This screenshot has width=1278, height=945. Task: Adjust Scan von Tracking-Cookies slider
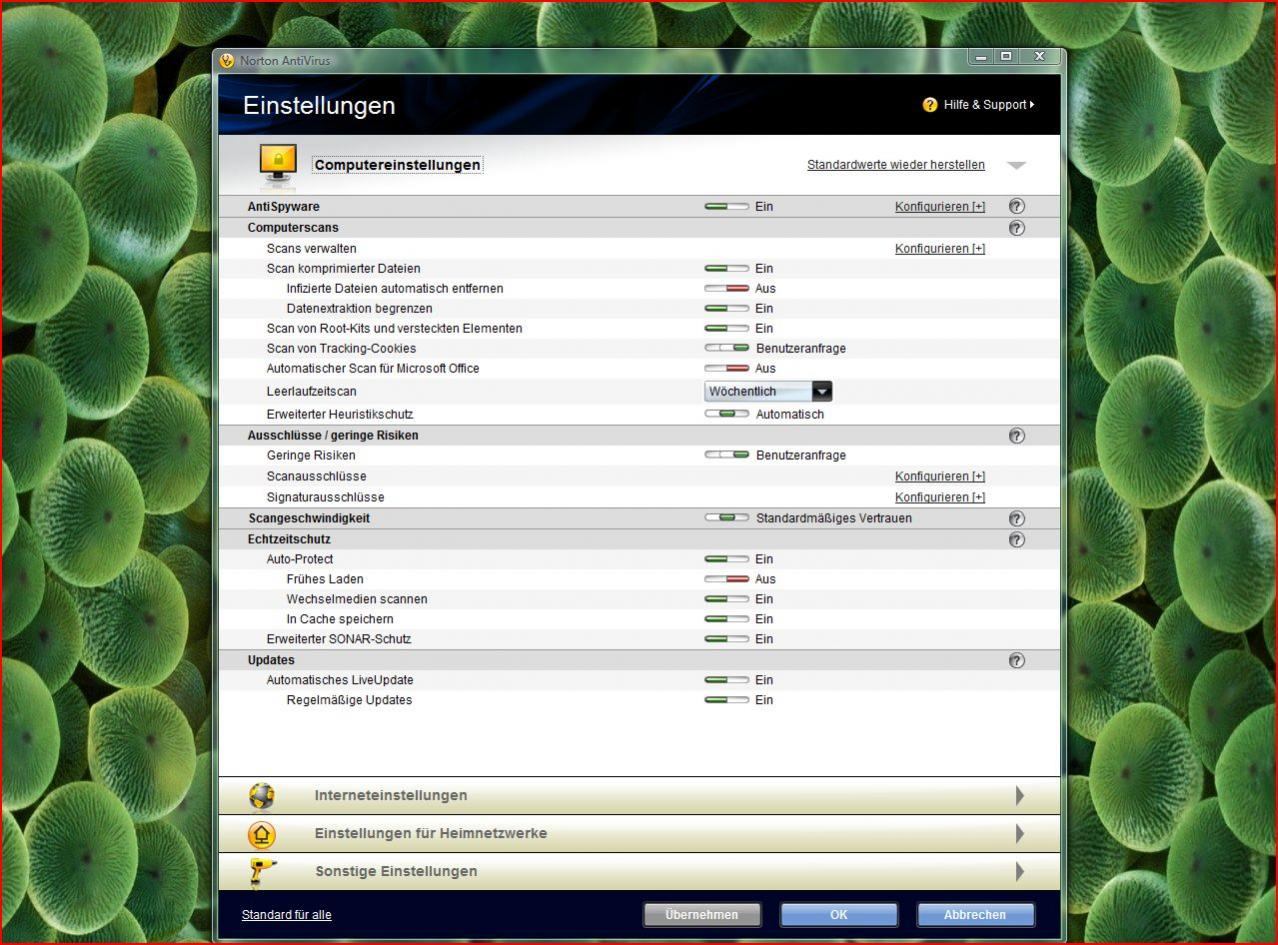tap(727, 348)
